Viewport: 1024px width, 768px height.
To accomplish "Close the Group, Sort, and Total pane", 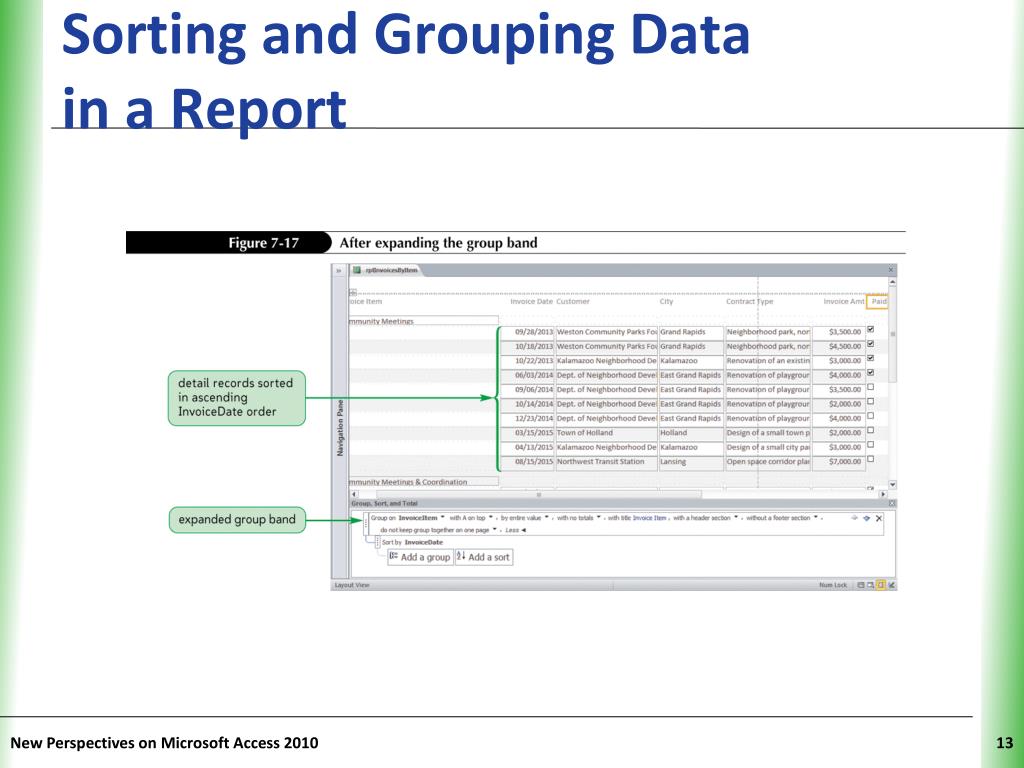I will (892, 504).
